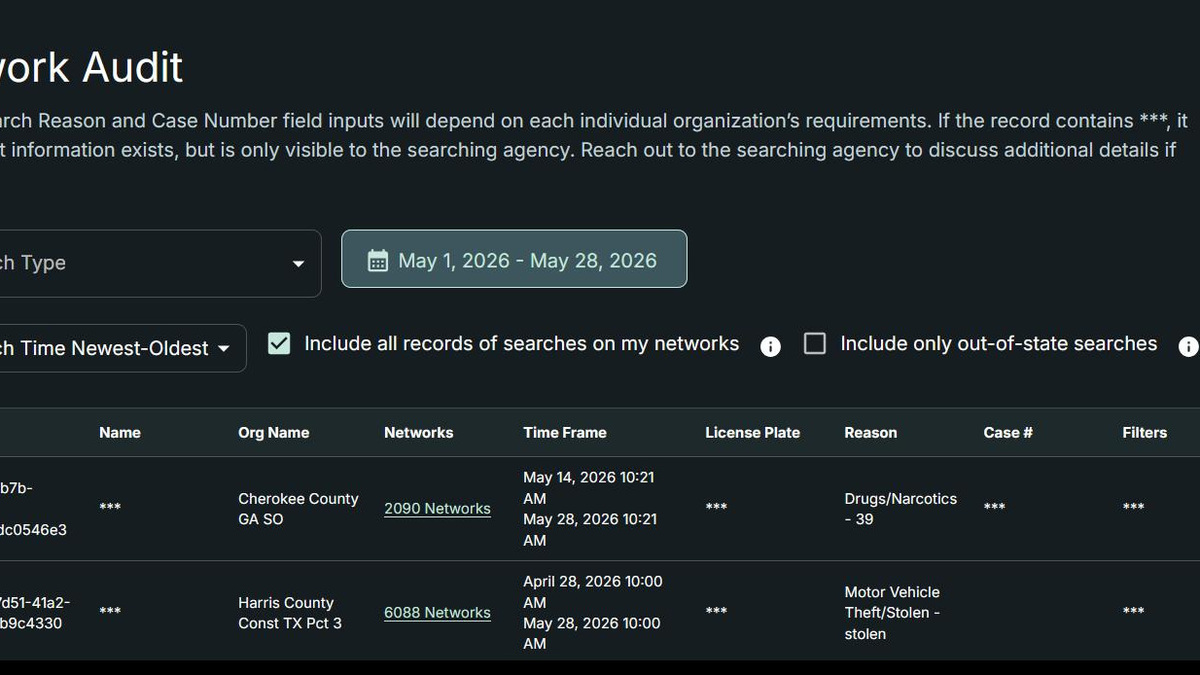The image size is (1200, 675).
Task: Check Include only out-of-state searches
Action: (815, 344)
